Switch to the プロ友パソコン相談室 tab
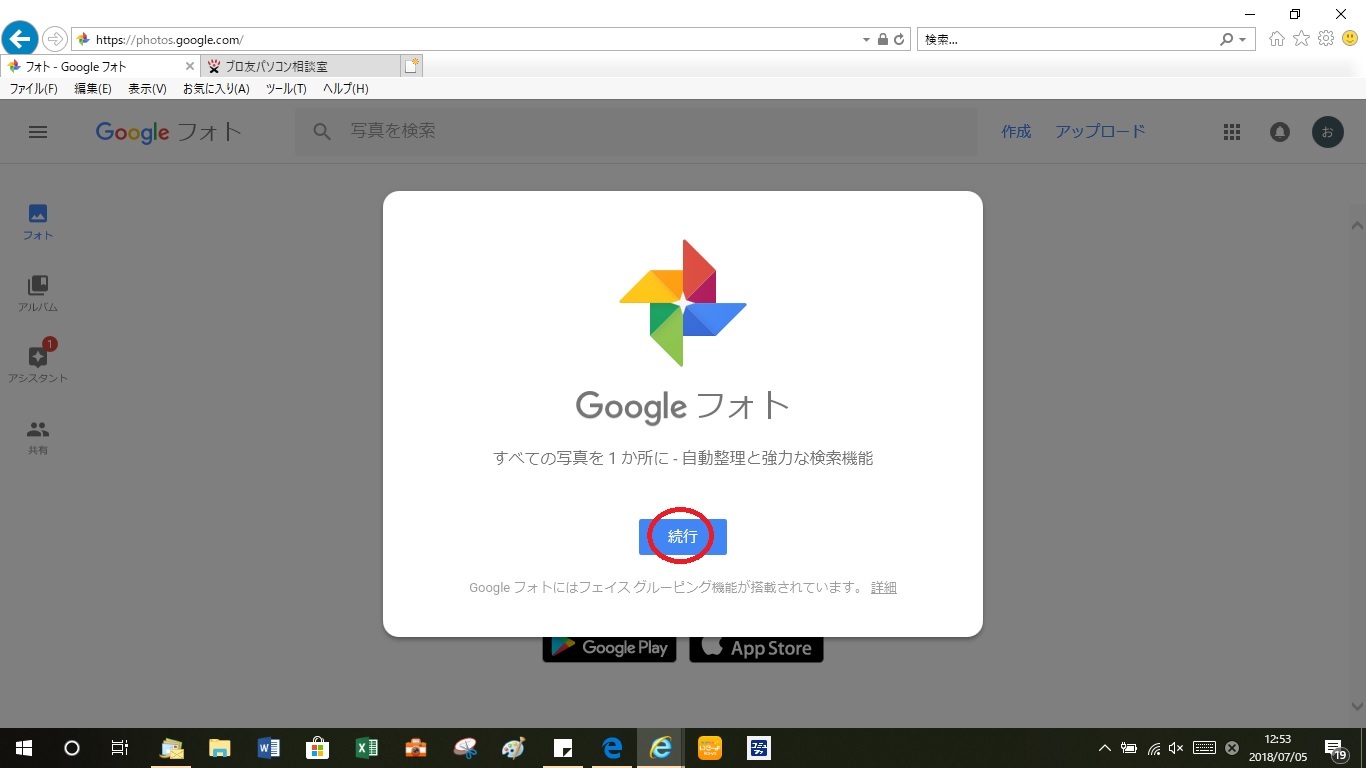This screenshot has width=1366, height=768. [x=299, y=67]
